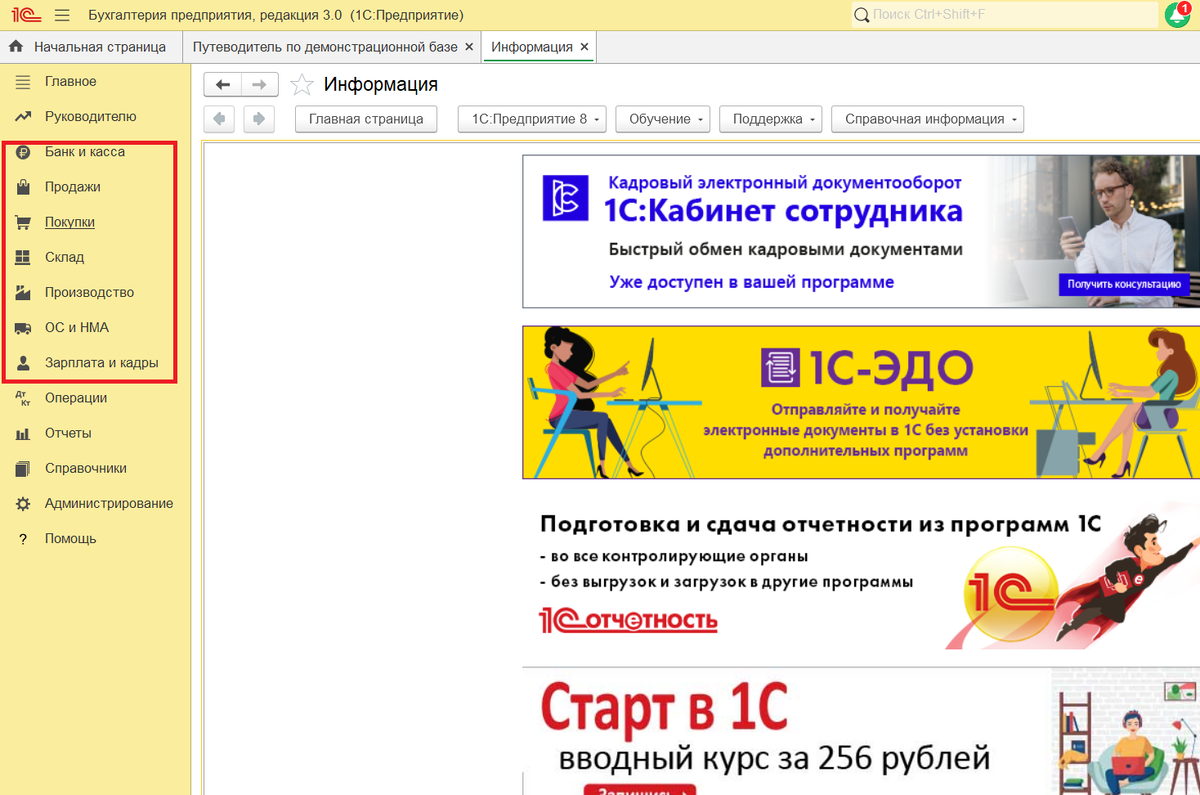This screenshot has width=1200, height=795.
Task: Switch to the Начальная страница tab
Action: coord(91,47)
